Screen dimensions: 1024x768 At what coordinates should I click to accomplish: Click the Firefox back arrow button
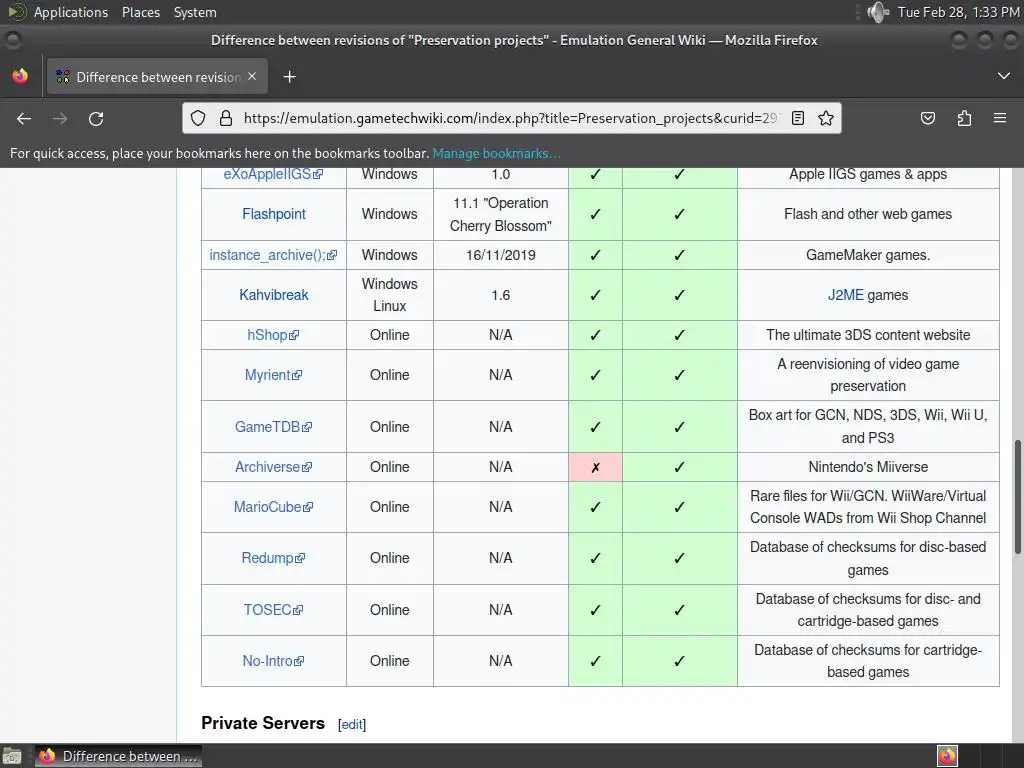point(24,118)
